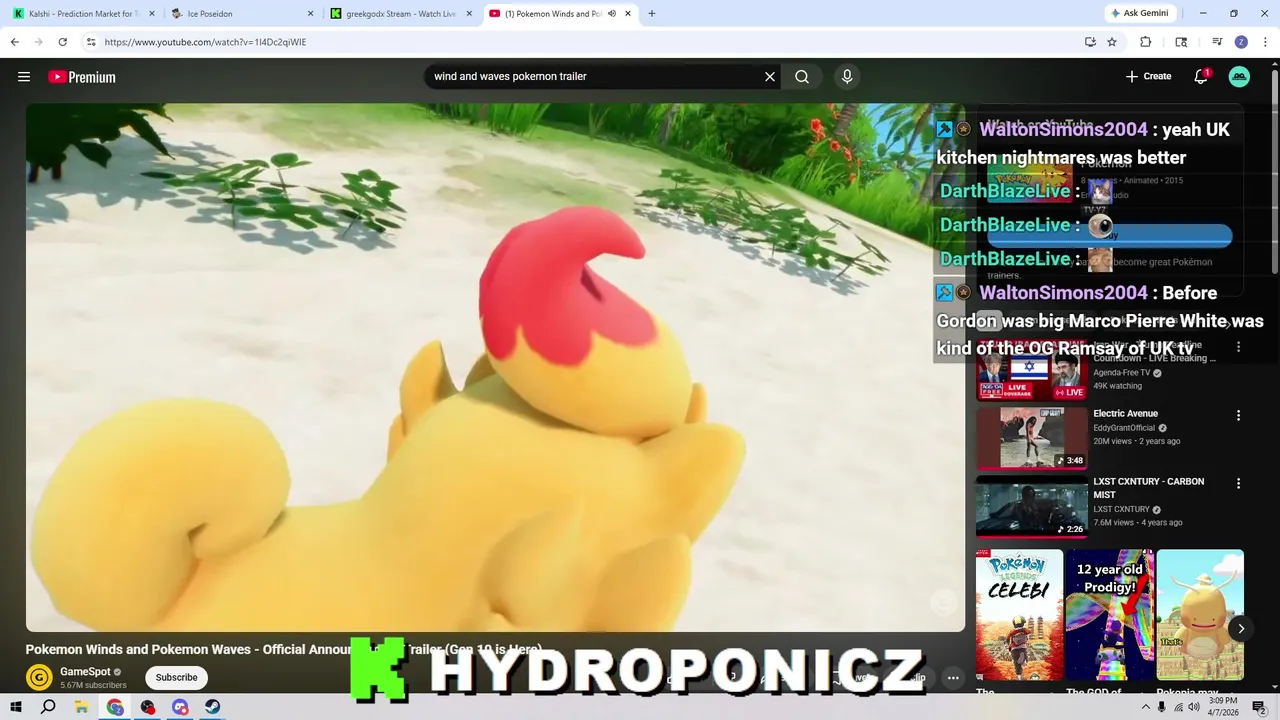Click the magnifier search button
1280x720 pixels.
802,77
